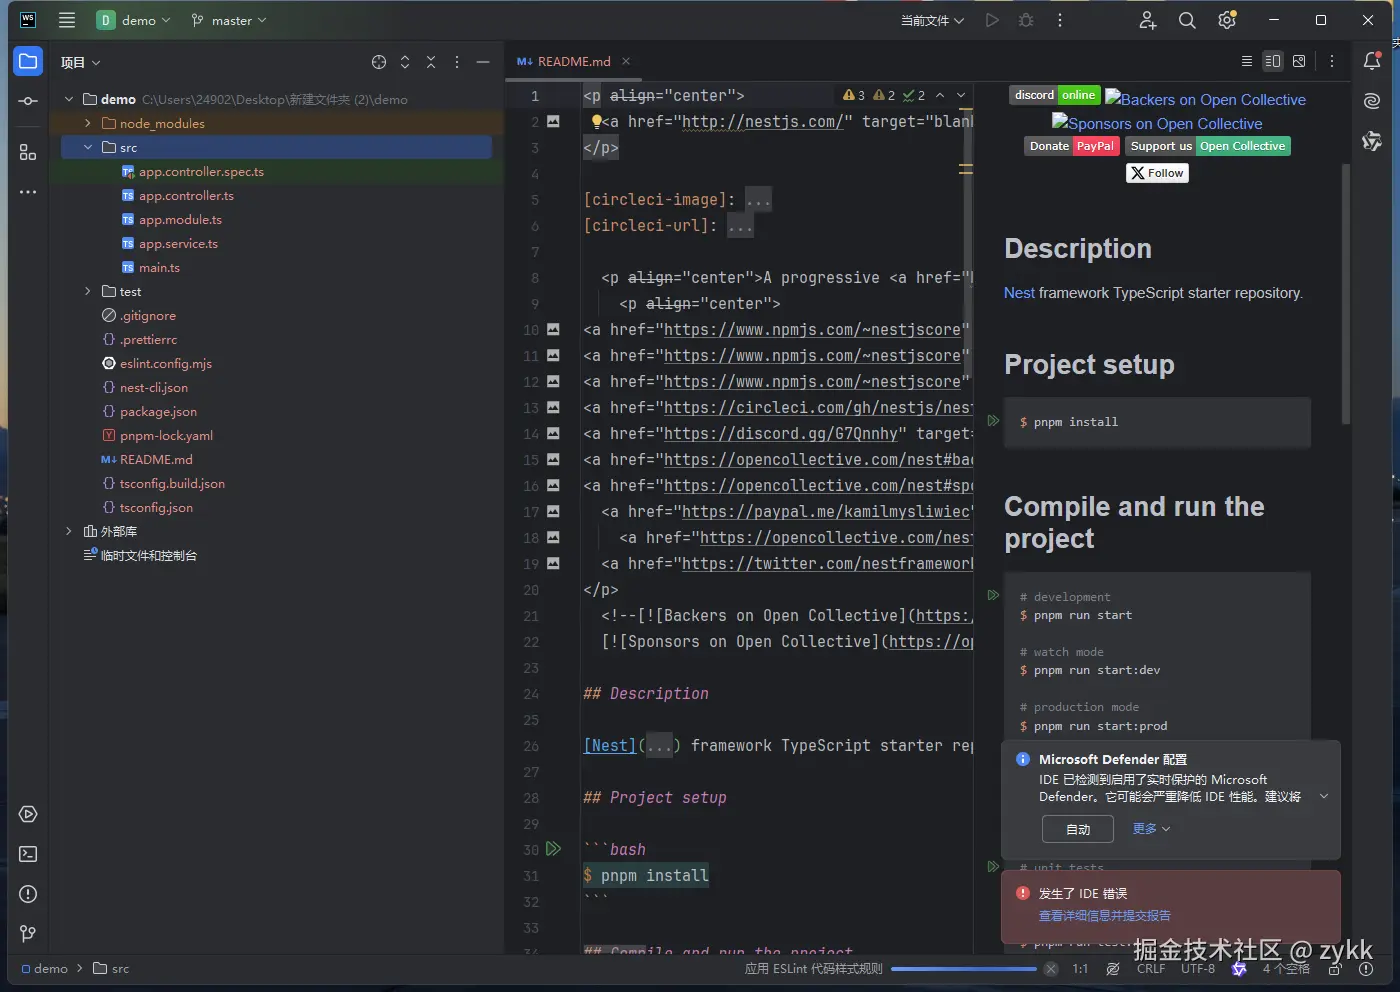Screen dimensions: 1400x992
Task: Run the pnpm install gutter arrow
Action: (553, 849)
